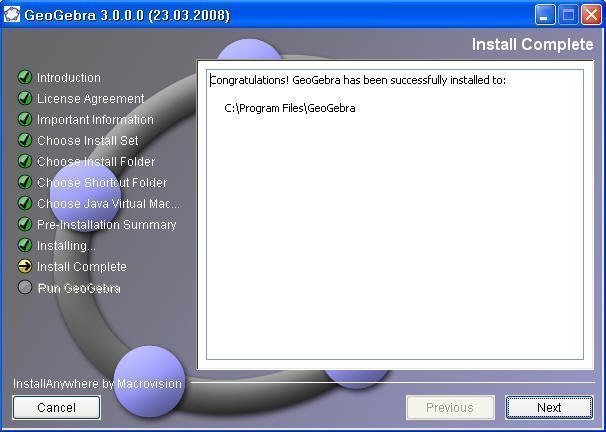606x432 pixels.
Task: Click the C:\Program Files\GeoGebra path text
Action: [x=290, y=108]
